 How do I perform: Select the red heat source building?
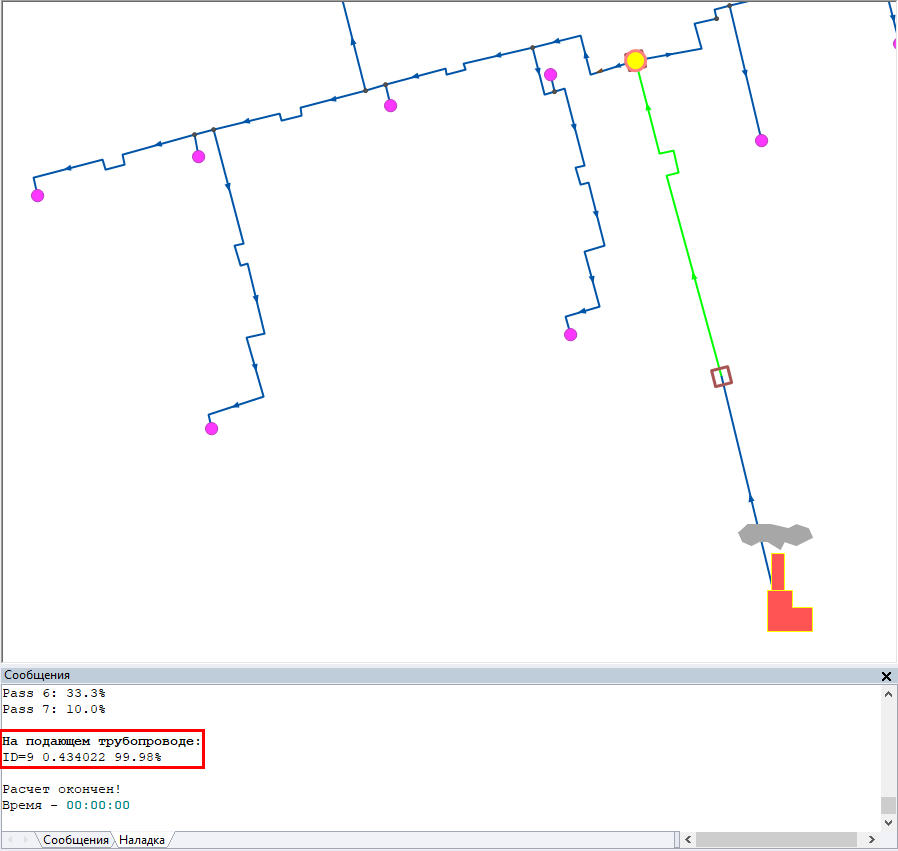(x=787, y=610)
